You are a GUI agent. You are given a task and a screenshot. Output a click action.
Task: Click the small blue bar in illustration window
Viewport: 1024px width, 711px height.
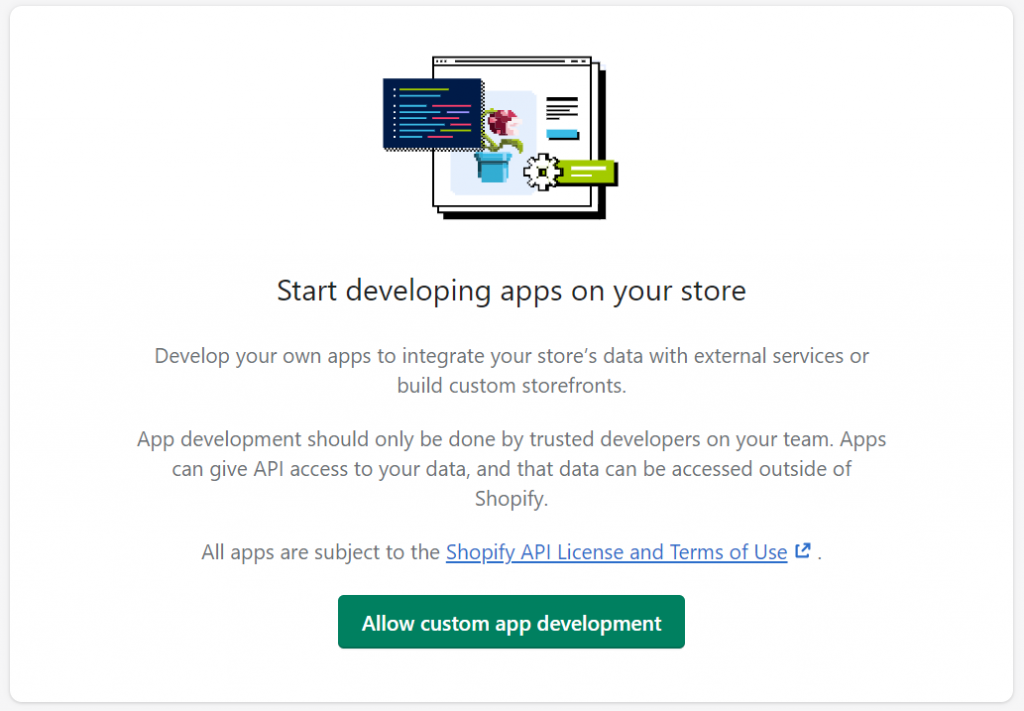[562, 134]
